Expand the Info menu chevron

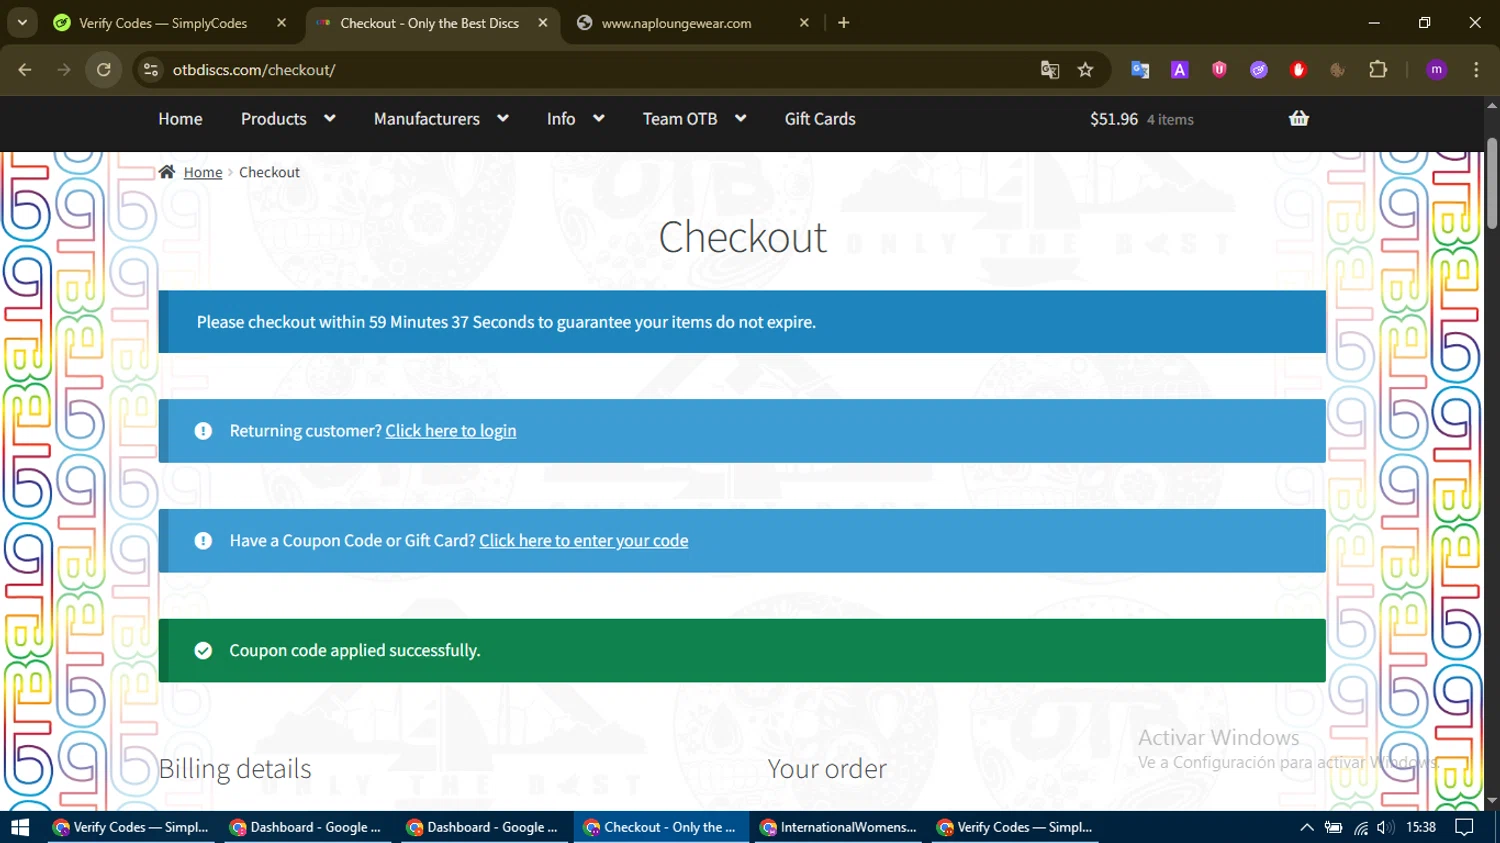tap(599, 118)
